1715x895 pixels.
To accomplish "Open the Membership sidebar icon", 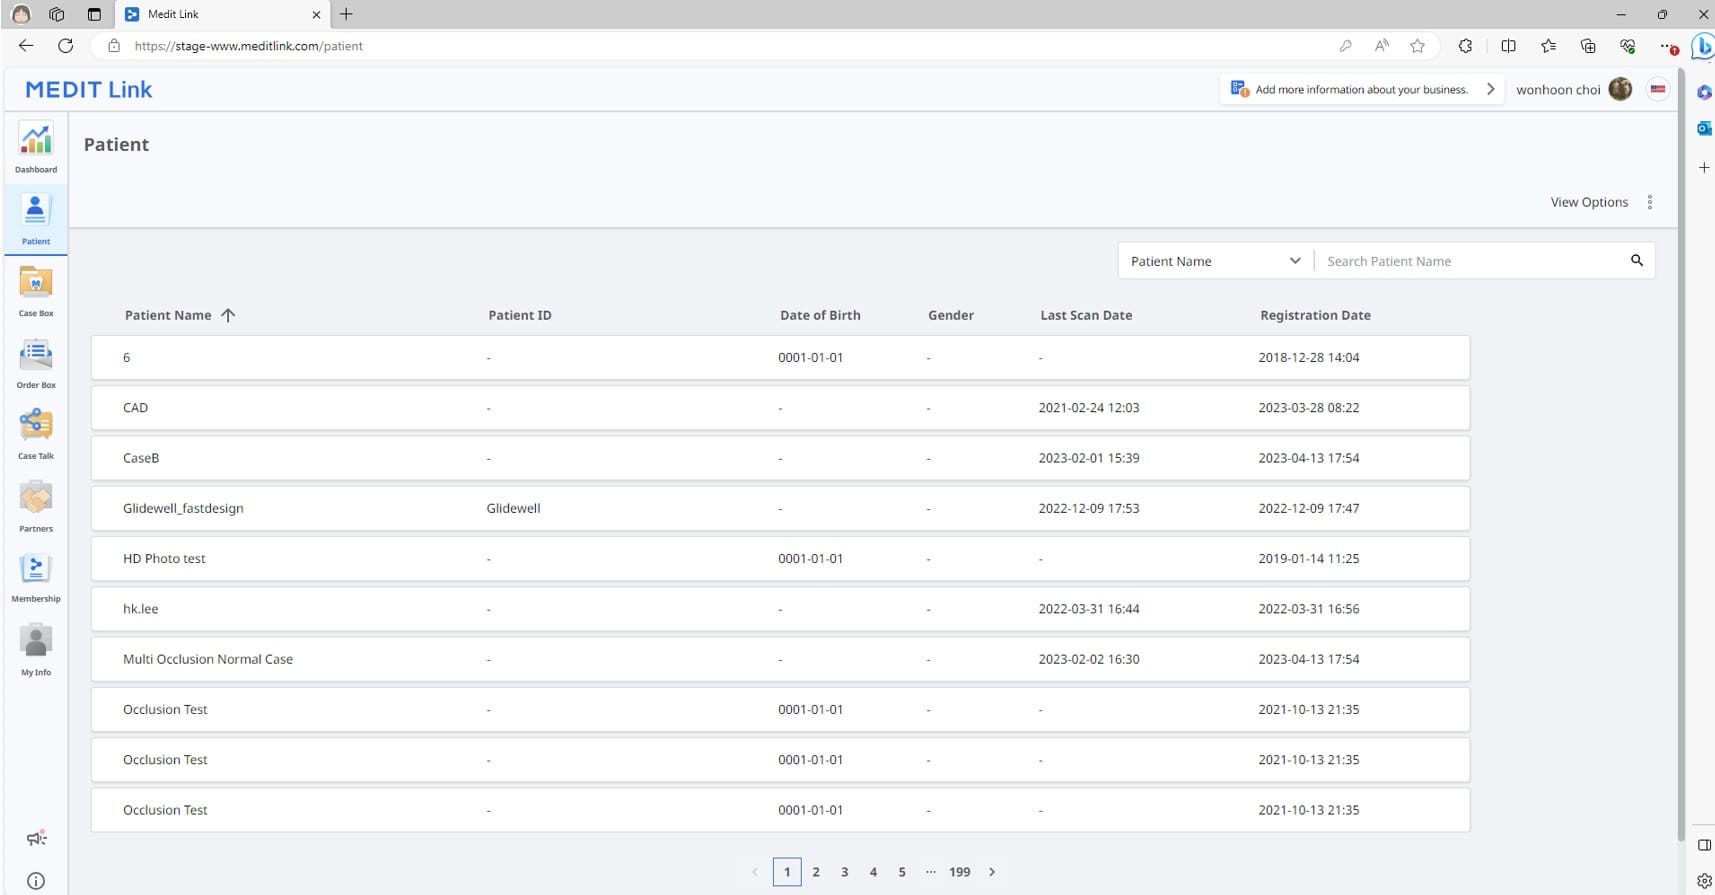I will (36, 576).
